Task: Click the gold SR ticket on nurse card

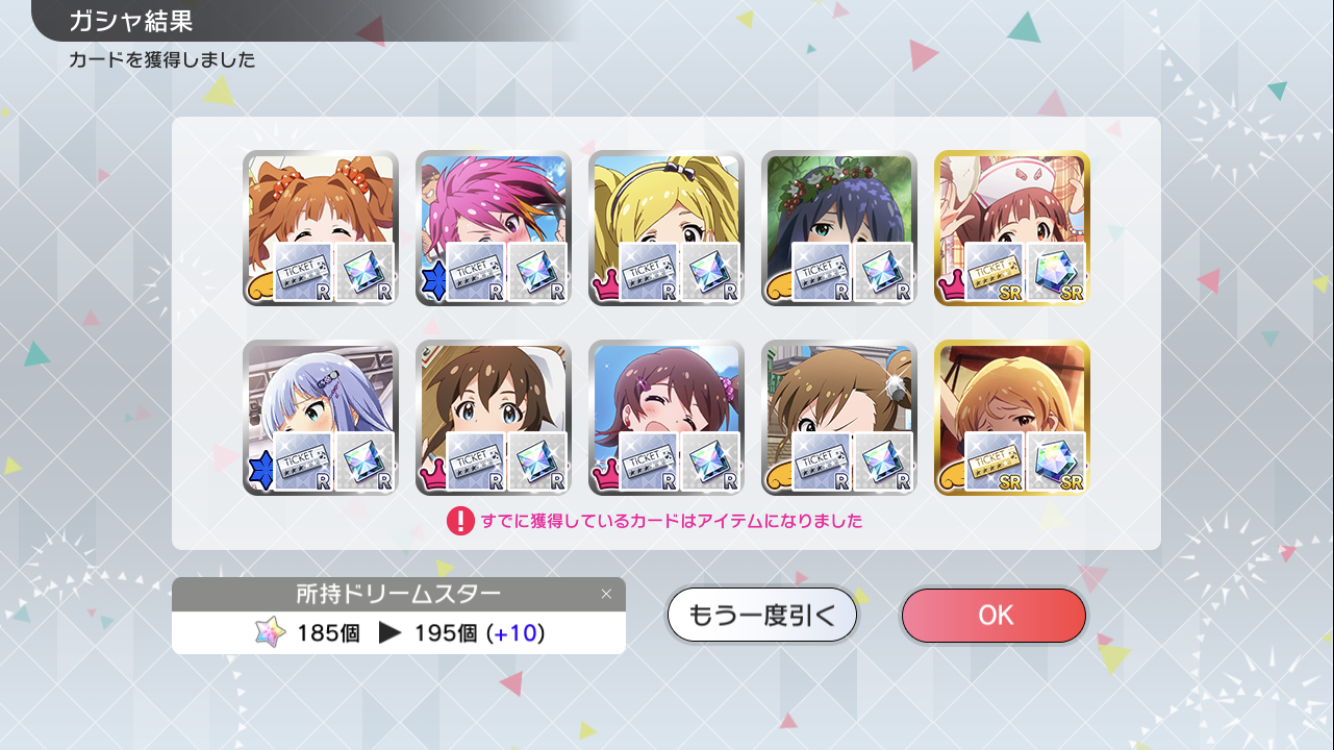Action: pyautogui.click(x=994, y=273)
